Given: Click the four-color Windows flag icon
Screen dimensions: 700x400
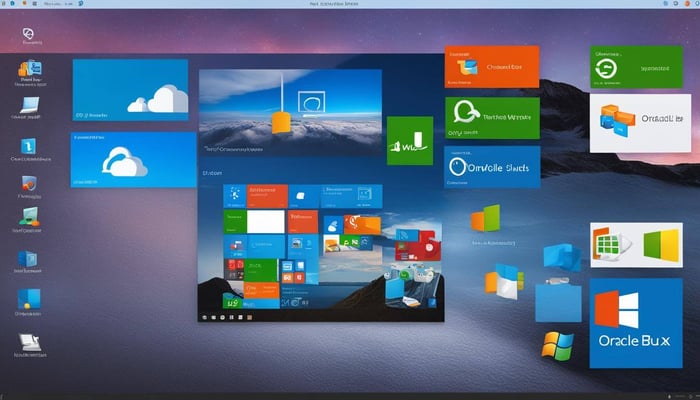Looking at the screenshot, I should 556,346.
